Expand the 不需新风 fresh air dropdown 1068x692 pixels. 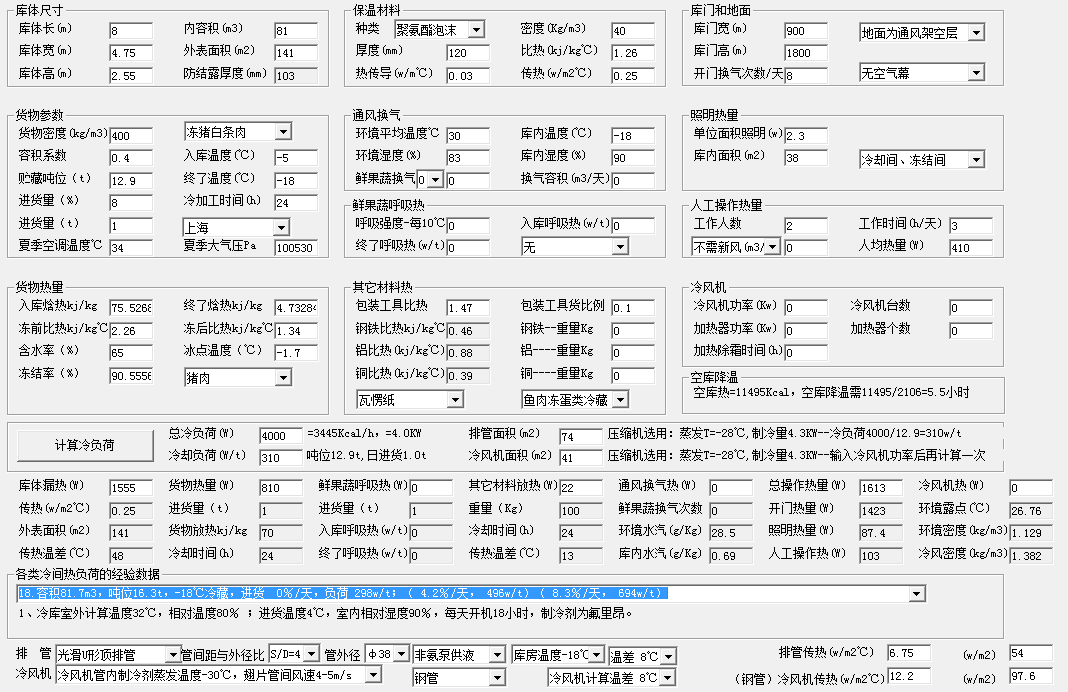773,247
